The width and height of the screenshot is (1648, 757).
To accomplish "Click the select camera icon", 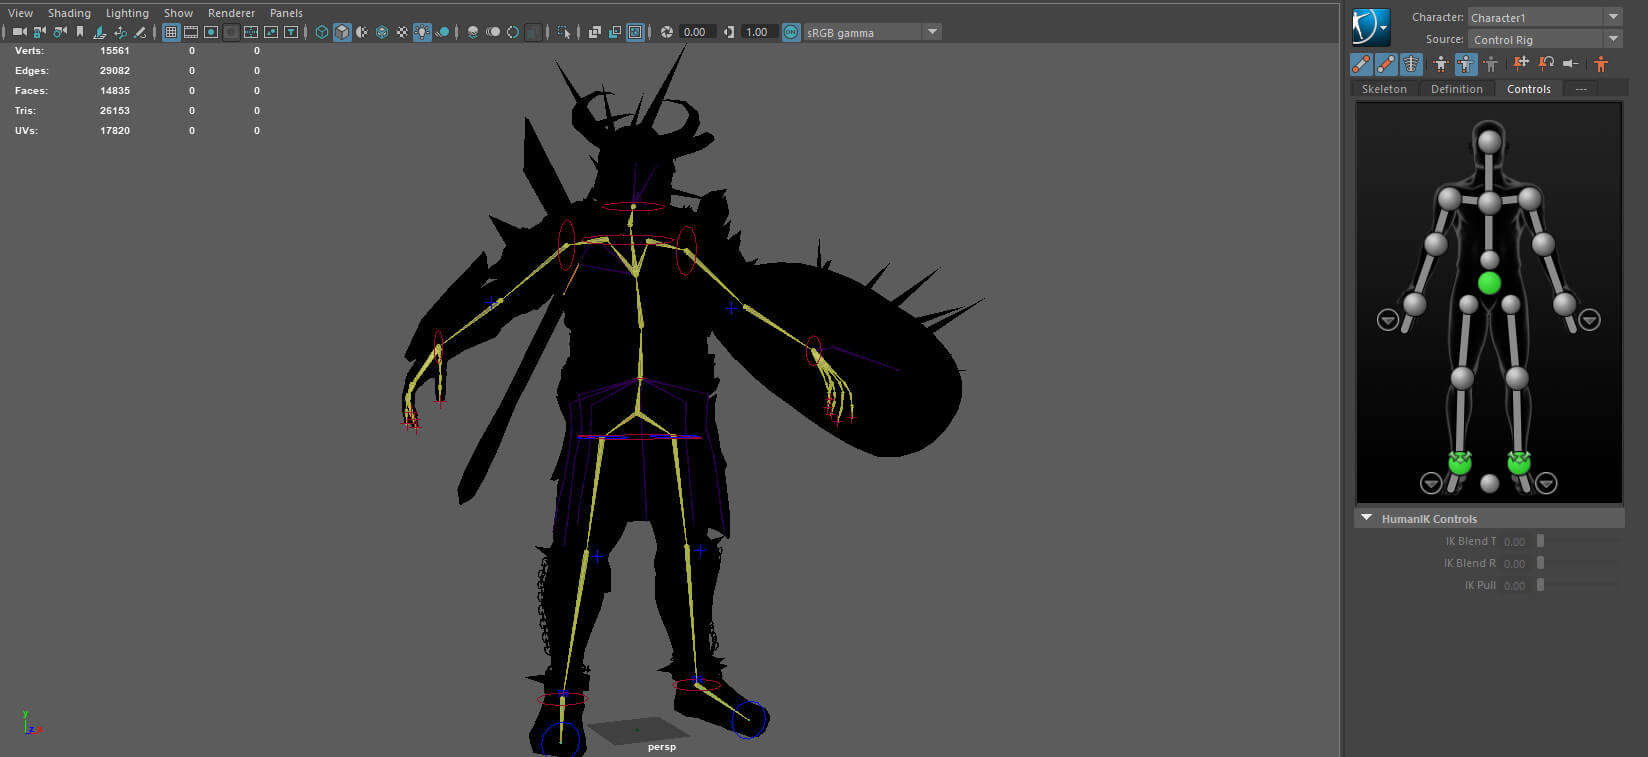I will [19, 32].
